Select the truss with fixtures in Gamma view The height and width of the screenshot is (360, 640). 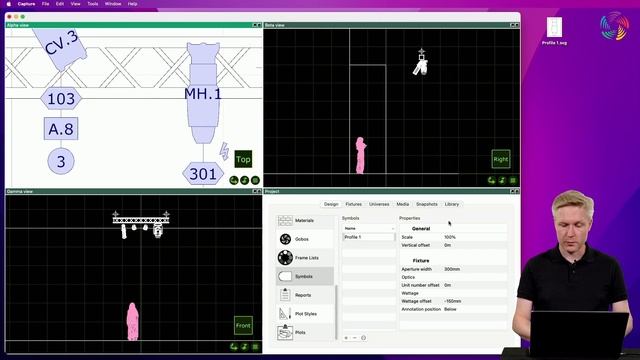(141, 224)
